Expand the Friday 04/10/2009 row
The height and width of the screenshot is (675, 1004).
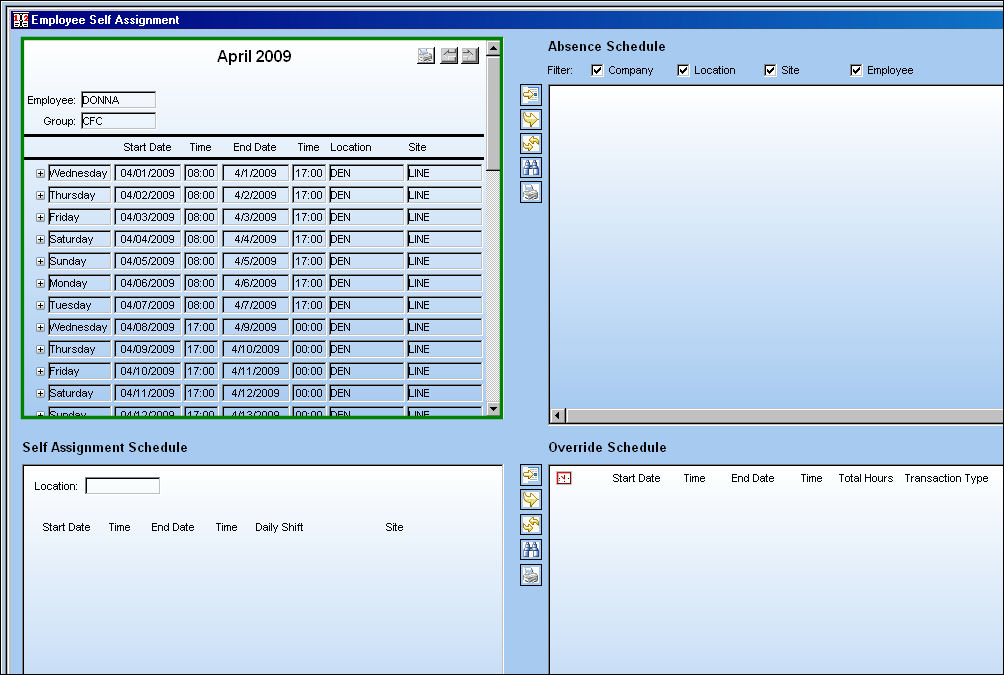40,371
